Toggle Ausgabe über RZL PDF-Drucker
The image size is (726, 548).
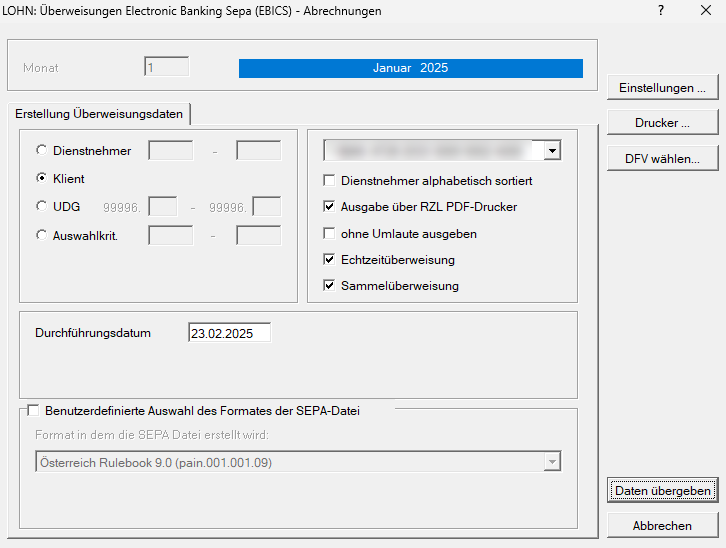(x=329, y=208)
